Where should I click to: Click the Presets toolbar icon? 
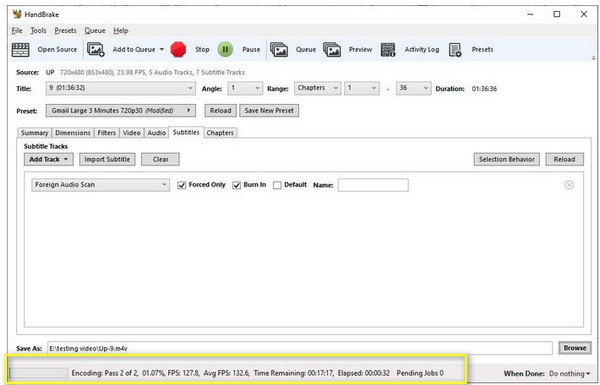coord(455,50)
